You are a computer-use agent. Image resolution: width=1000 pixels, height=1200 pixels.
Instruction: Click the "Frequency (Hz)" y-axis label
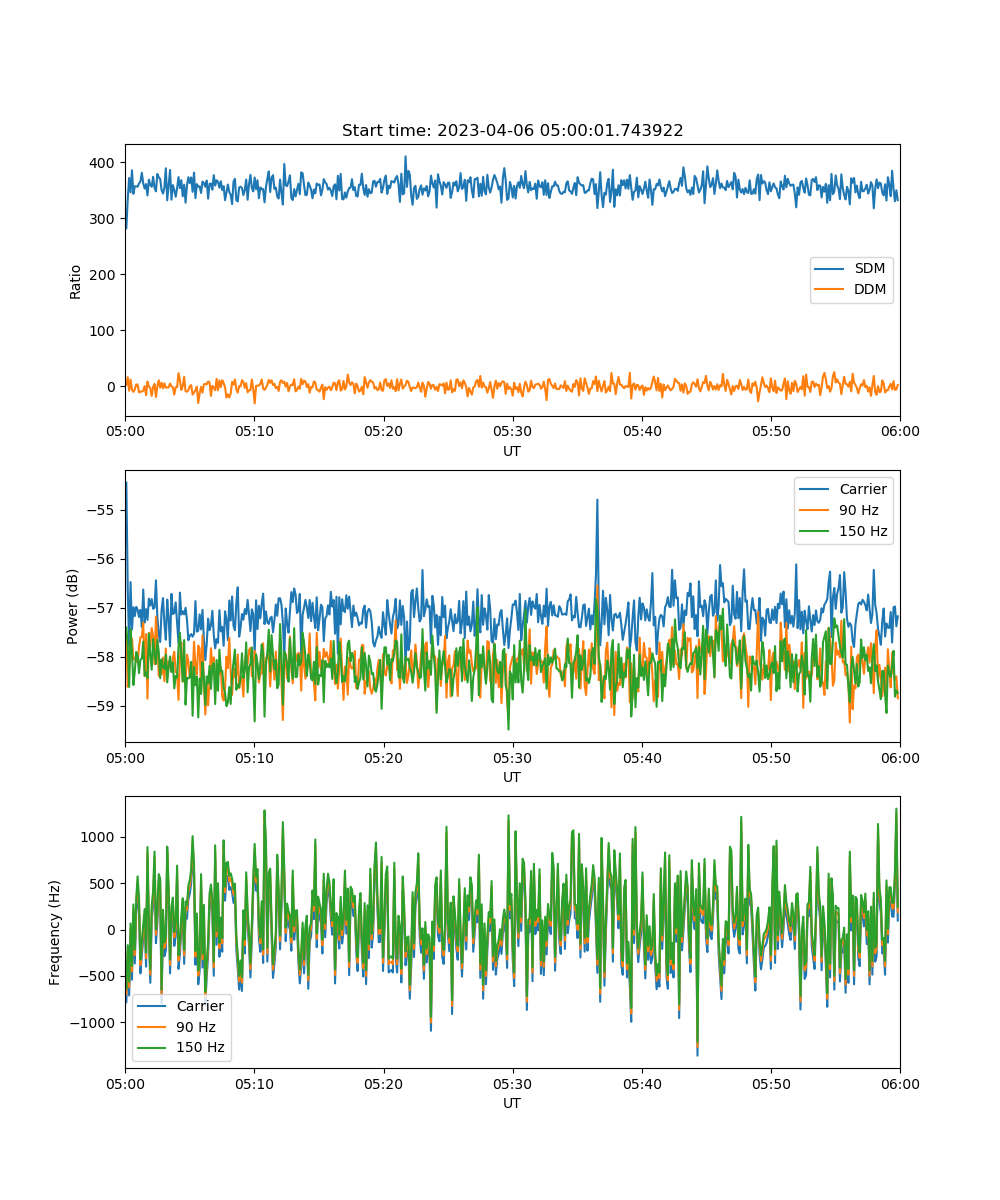(x=55, y=932)
